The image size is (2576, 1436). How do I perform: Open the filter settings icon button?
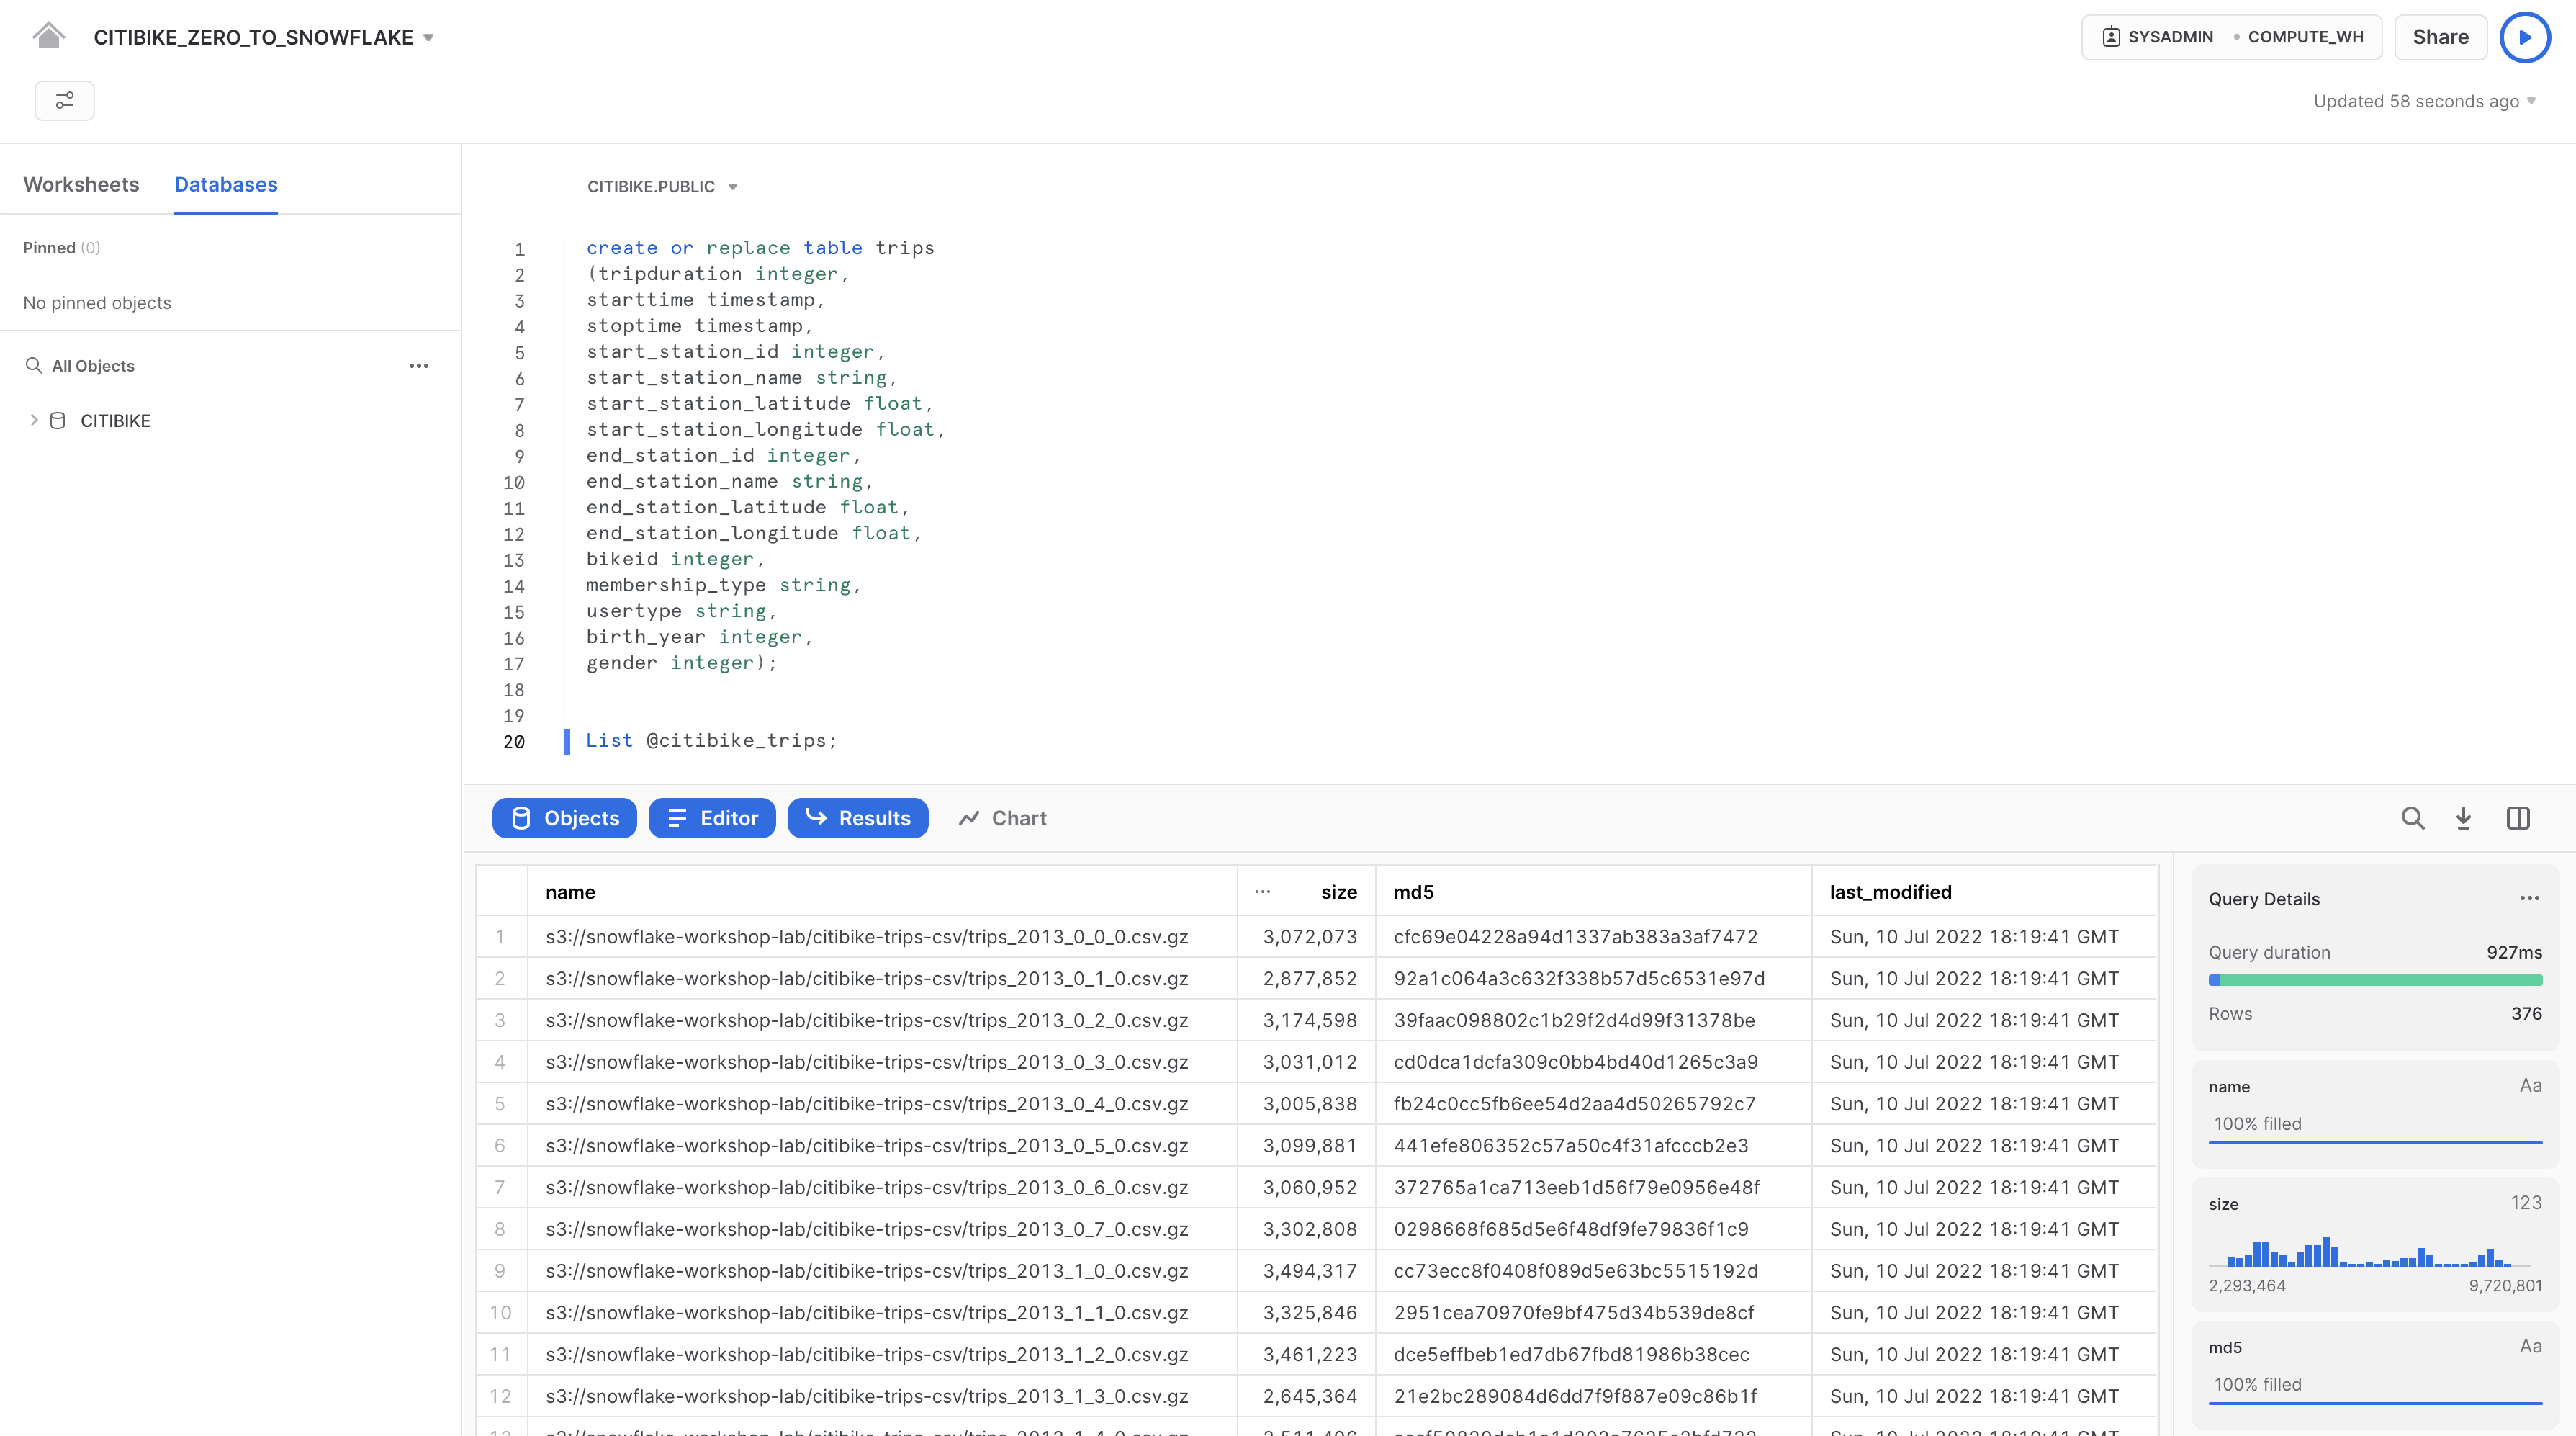click(x=64, y=100)
